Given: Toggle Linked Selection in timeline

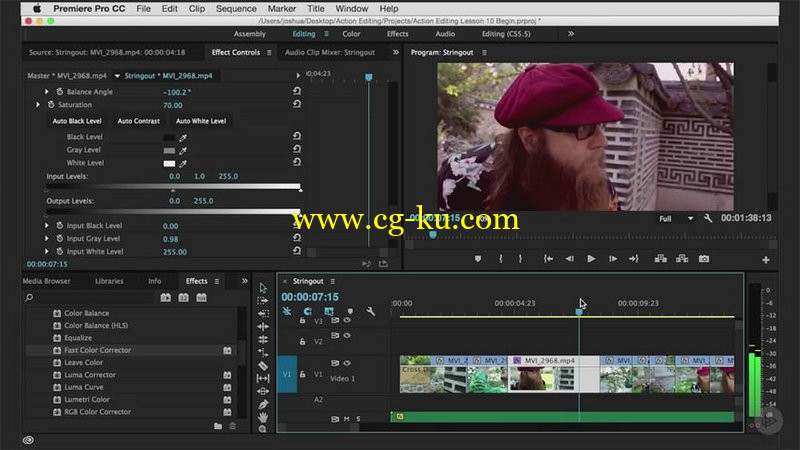Looking at the screenshot, I should pyautogui.click(x=329, y=311).
